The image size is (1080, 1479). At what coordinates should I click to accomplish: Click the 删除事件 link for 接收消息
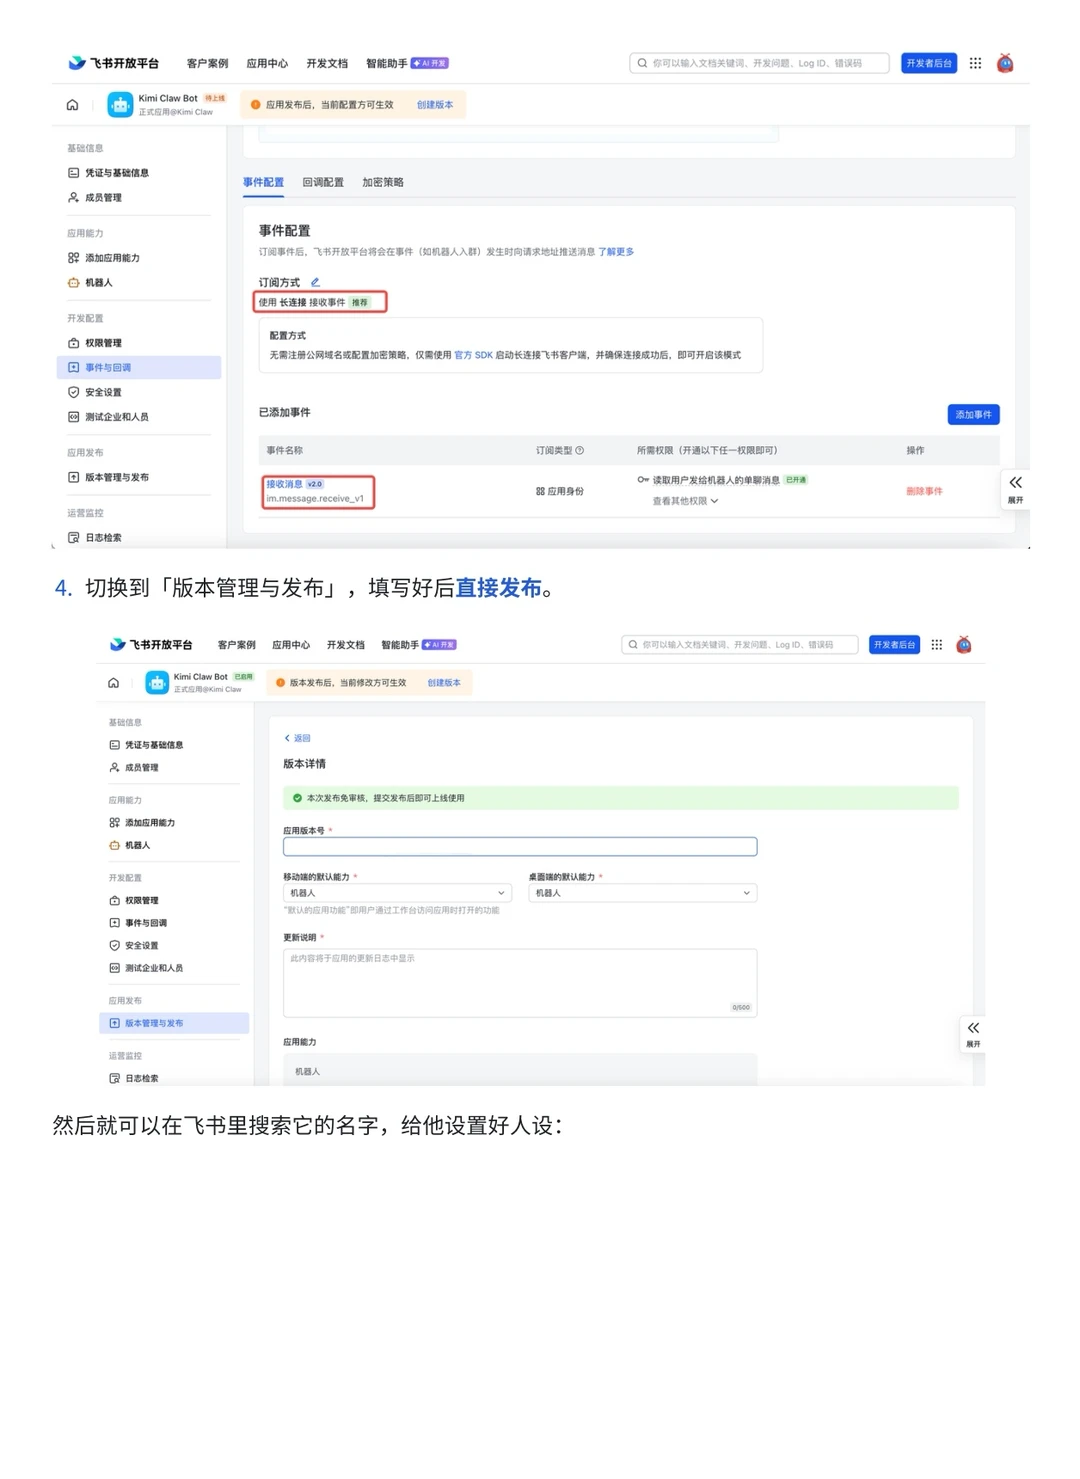pyautogui.click(x=924, y=491)
